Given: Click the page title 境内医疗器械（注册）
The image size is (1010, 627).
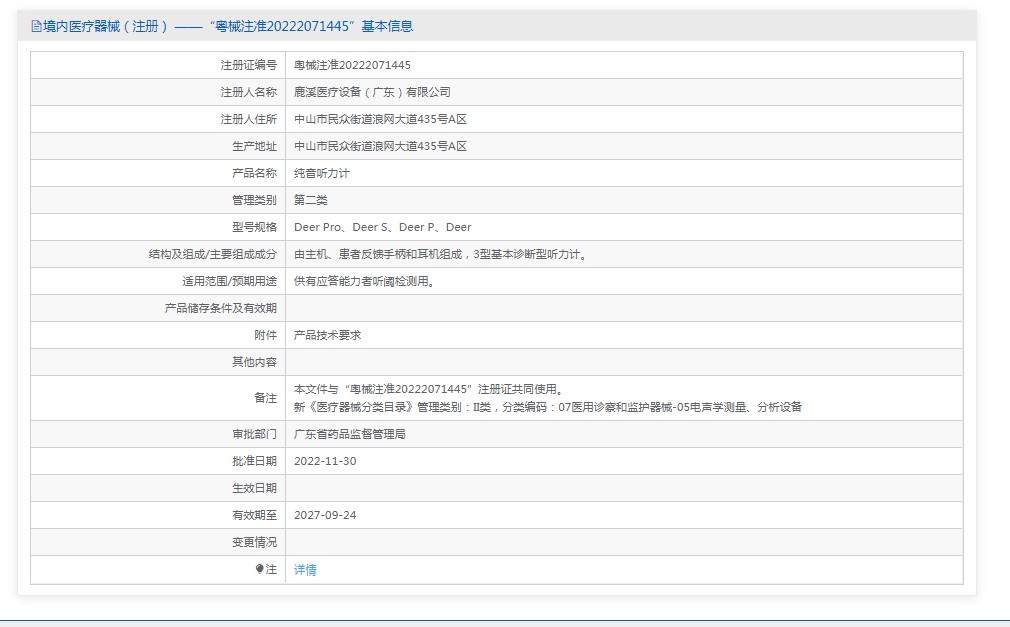Looking at the screenshot, I should pyautogui.click(x=106, y=26).
